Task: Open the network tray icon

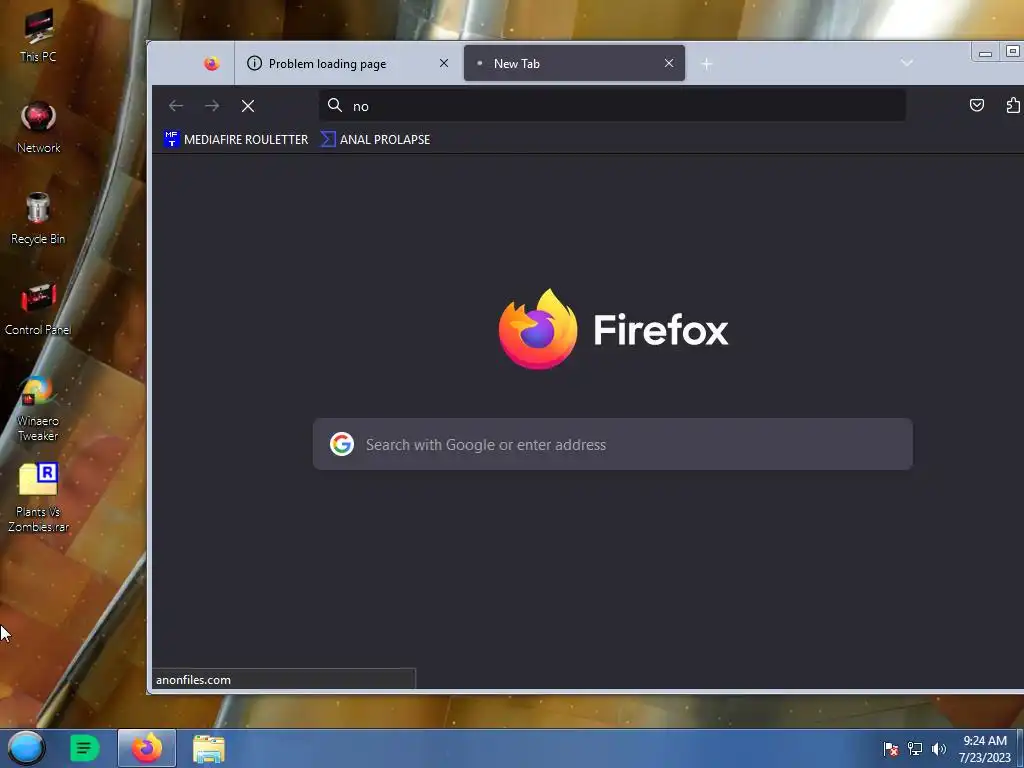Action: click(x=915, y=749)
